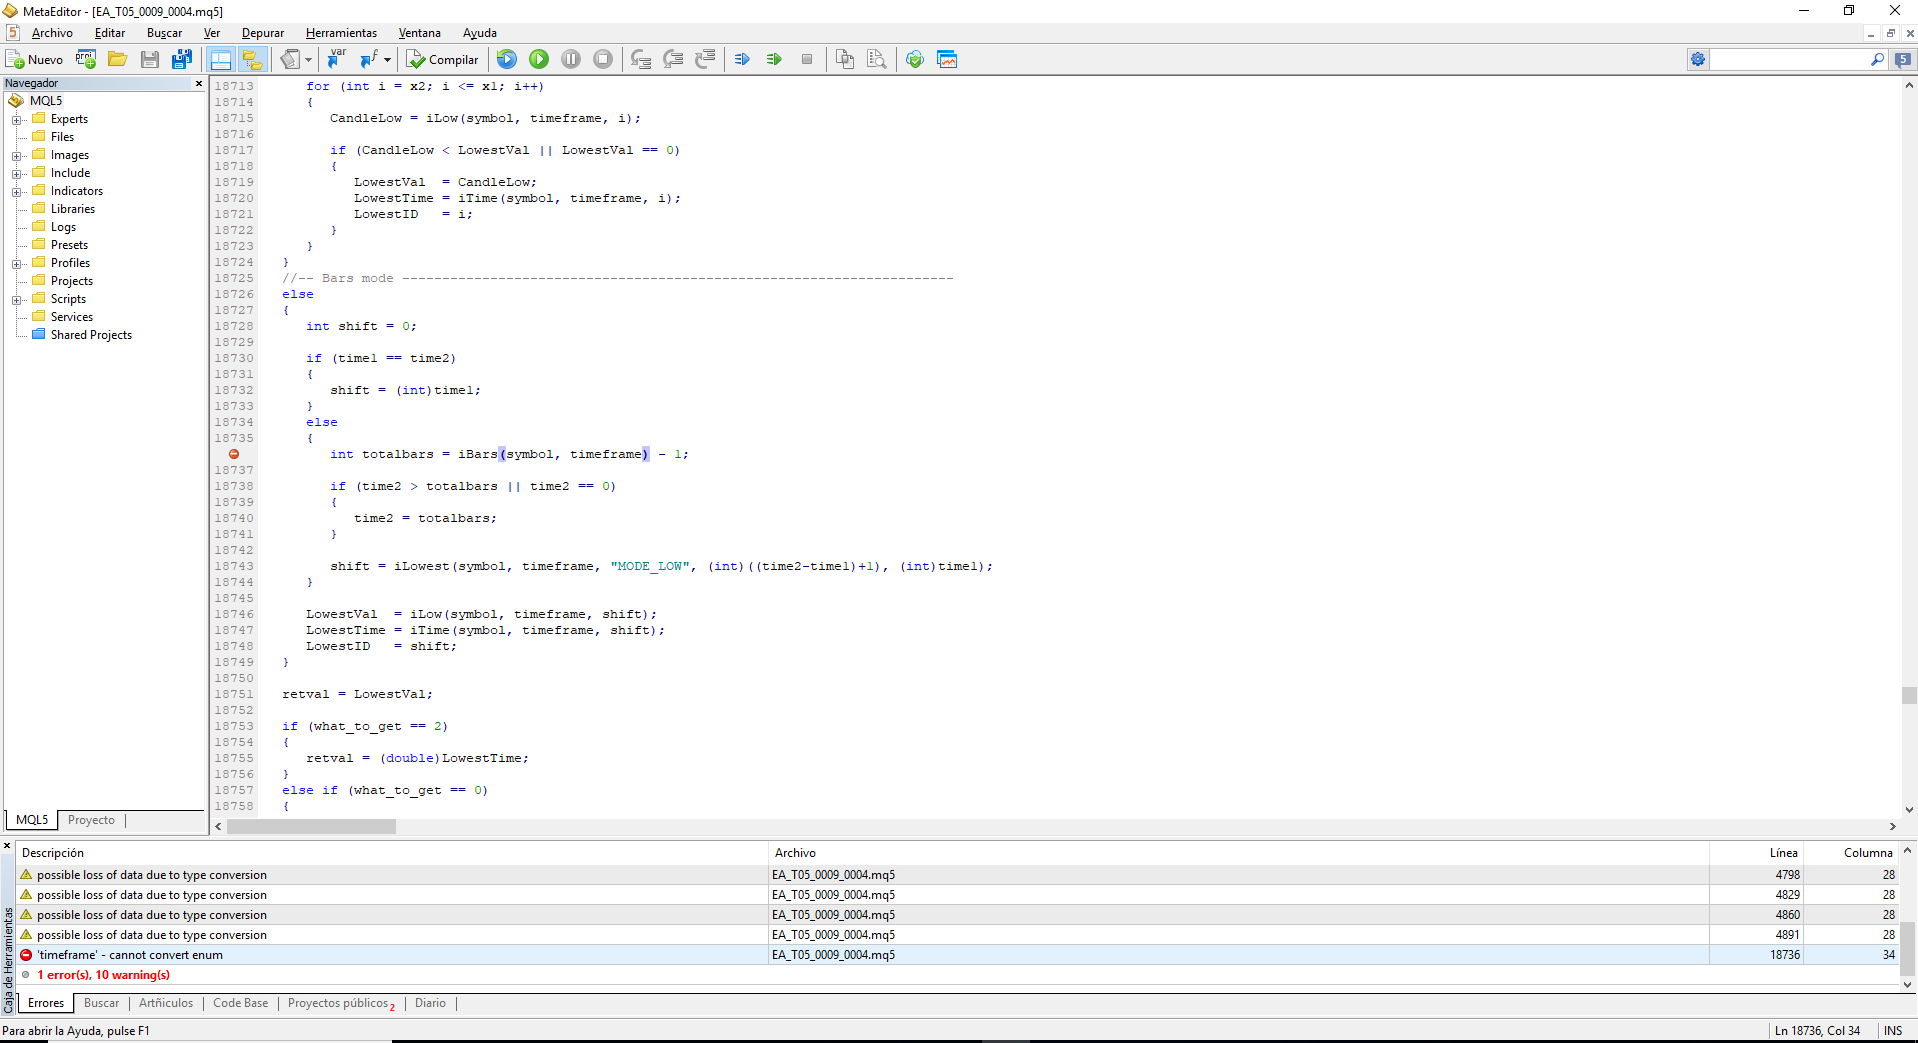Pause debugging with the pause icon
This screenshot has width=1918, height=1043.
pyautogui.click(x=571, y=60)
